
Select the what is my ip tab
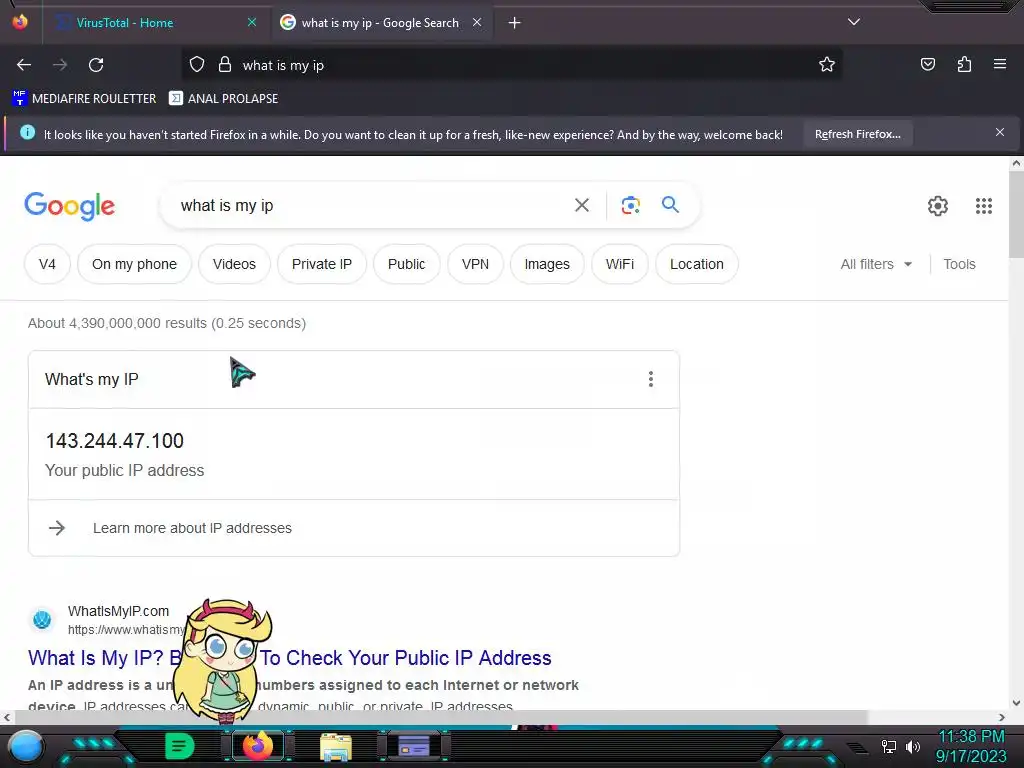click(382, 23)
